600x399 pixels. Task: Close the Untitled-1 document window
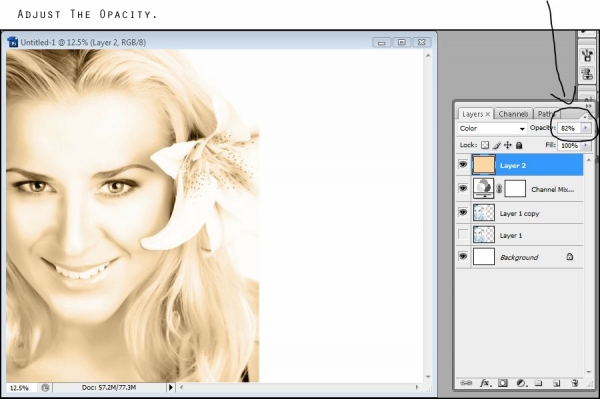pyautogui.click(x=422, y=42)
